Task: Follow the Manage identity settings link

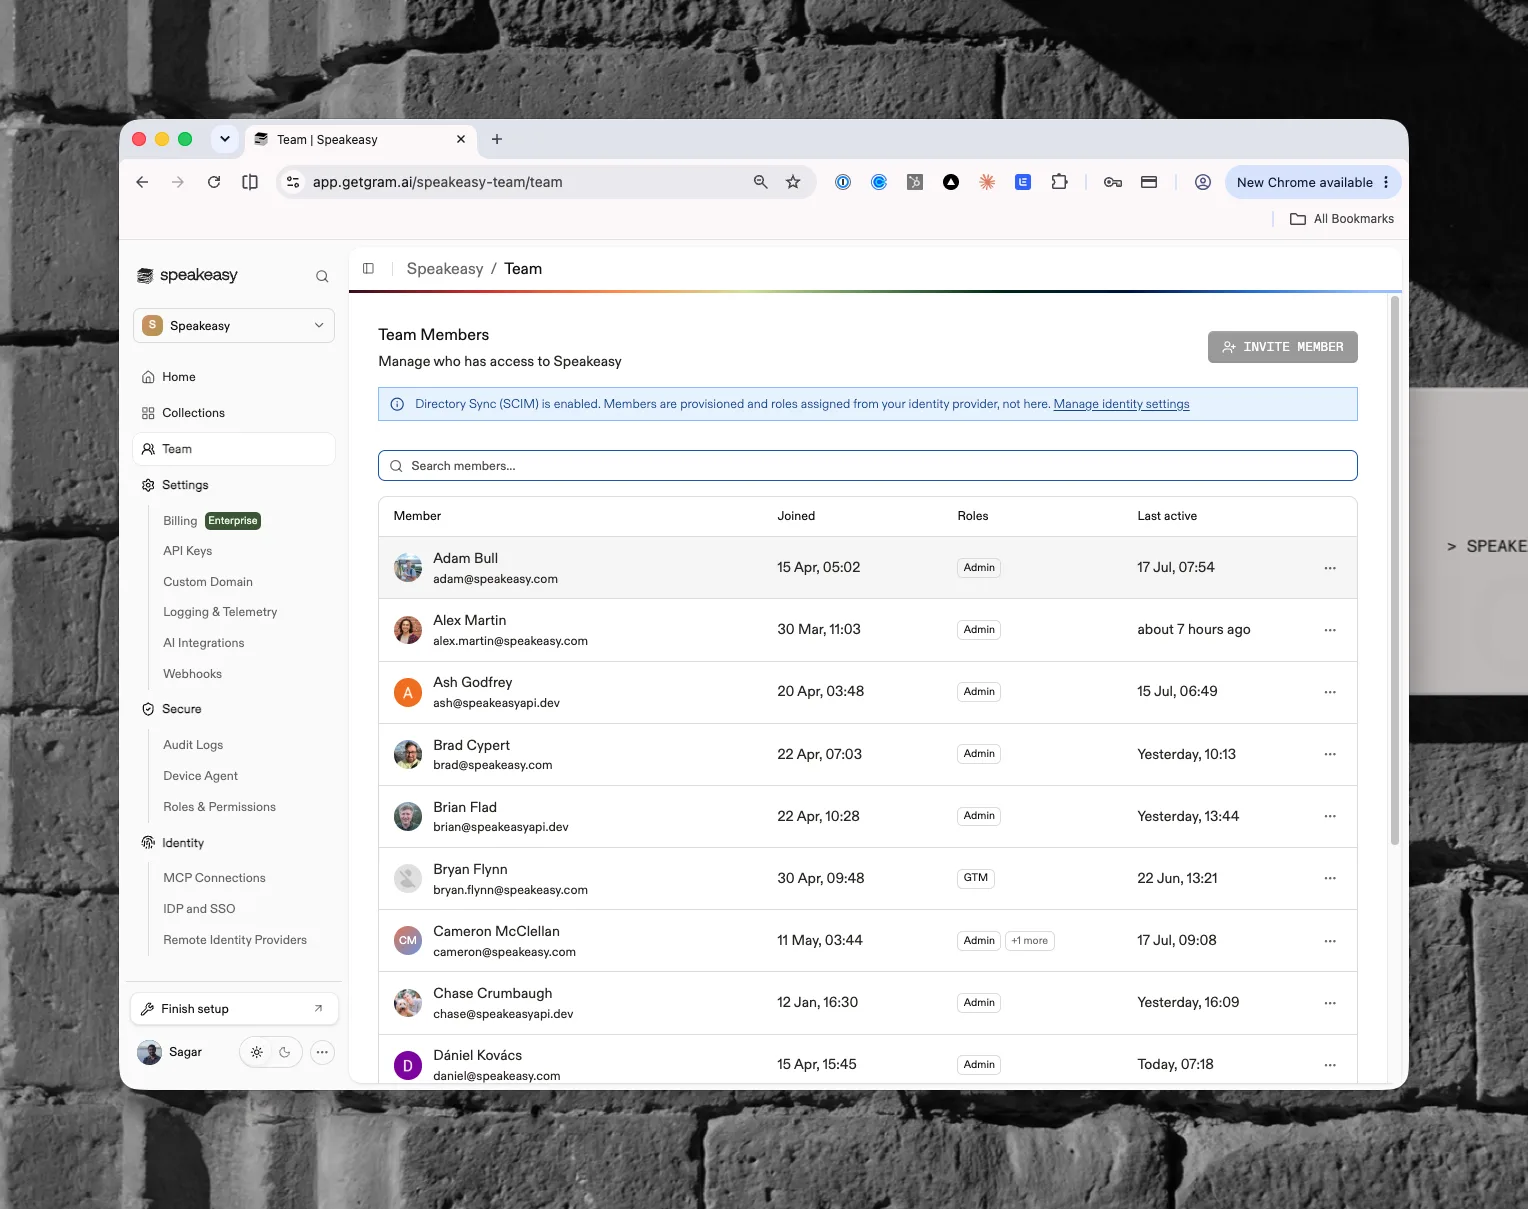Action: click(1121, 404)
